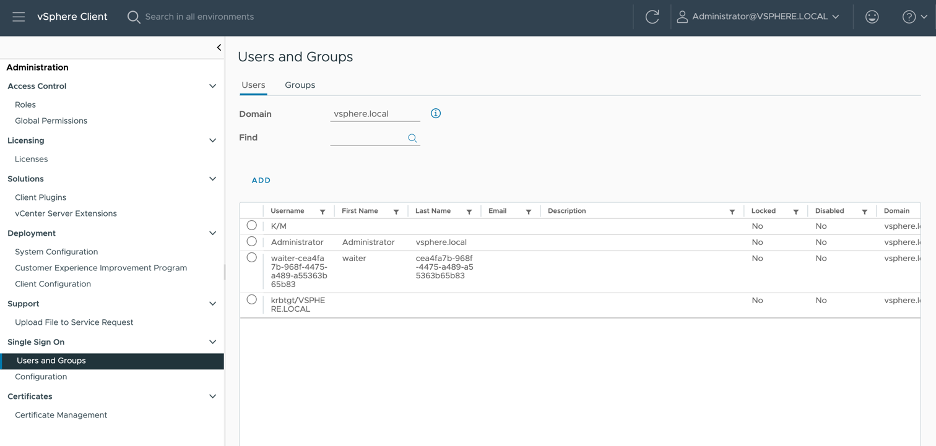
Task: Open the smiley feedback icon
Action: click(872, 17)
